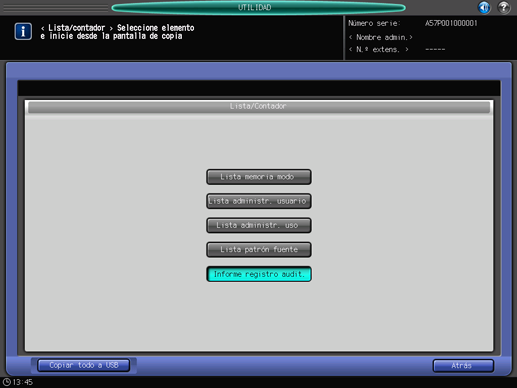The image size is (517, 388).
Task: Click the clock icon beside 13:45
Action: pyautogui.click(x=7, y=382)
